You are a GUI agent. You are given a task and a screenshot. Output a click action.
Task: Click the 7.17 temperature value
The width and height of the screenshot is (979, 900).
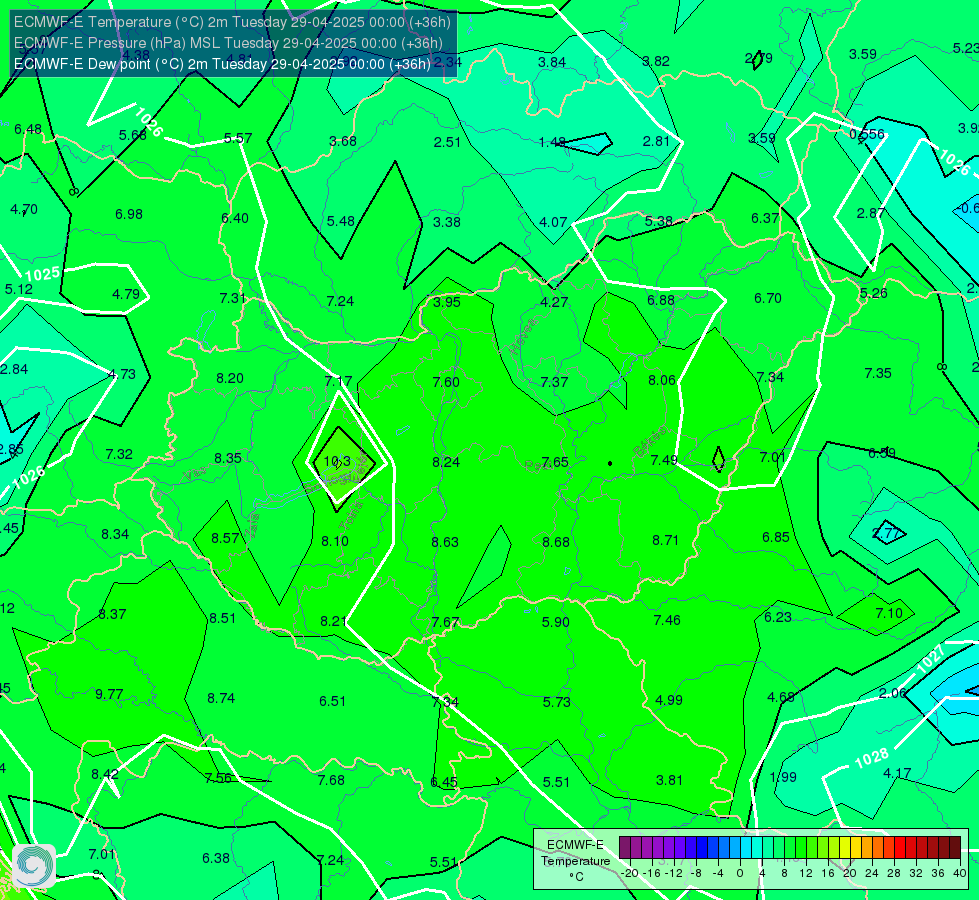338,381
